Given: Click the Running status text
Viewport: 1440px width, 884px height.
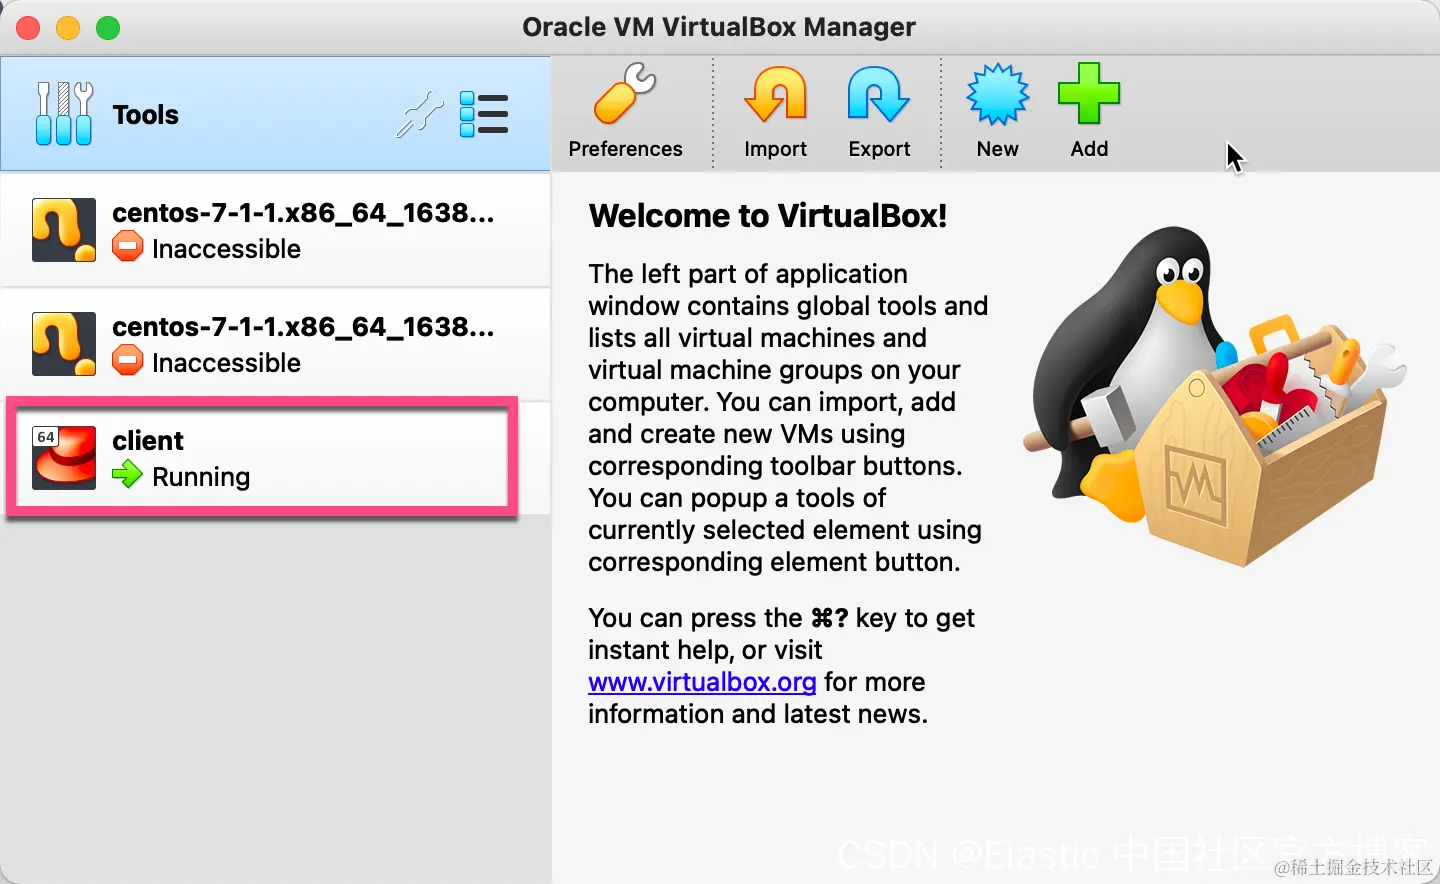Looking at the screenshot, I should click(x=201, y=477).
